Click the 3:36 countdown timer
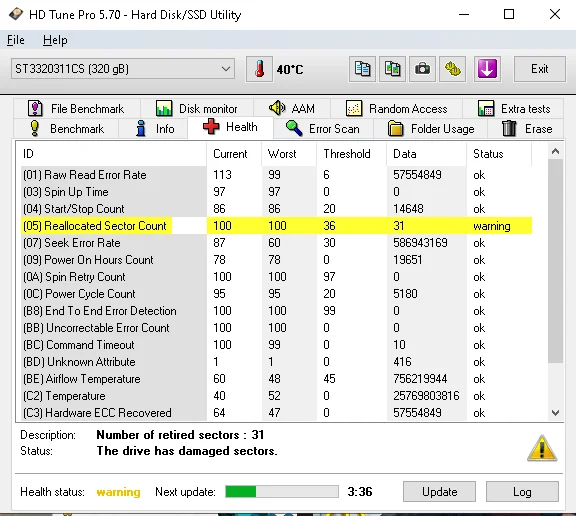The image size is (576, 516). (x=360, y=491)
